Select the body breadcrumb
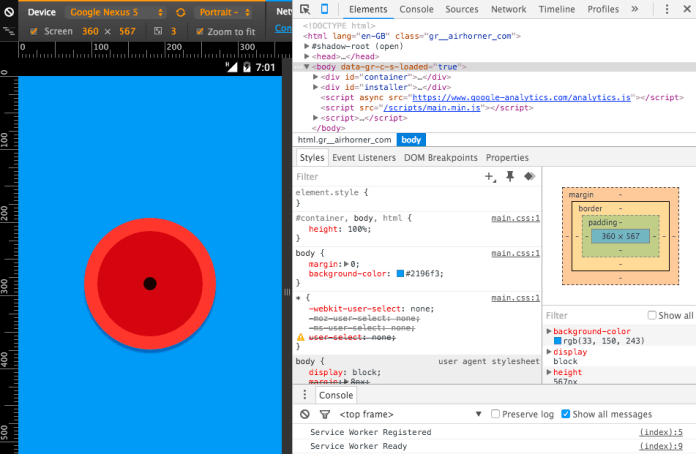The width and height of the screenshot is (696, 454). tap(411, 140)
